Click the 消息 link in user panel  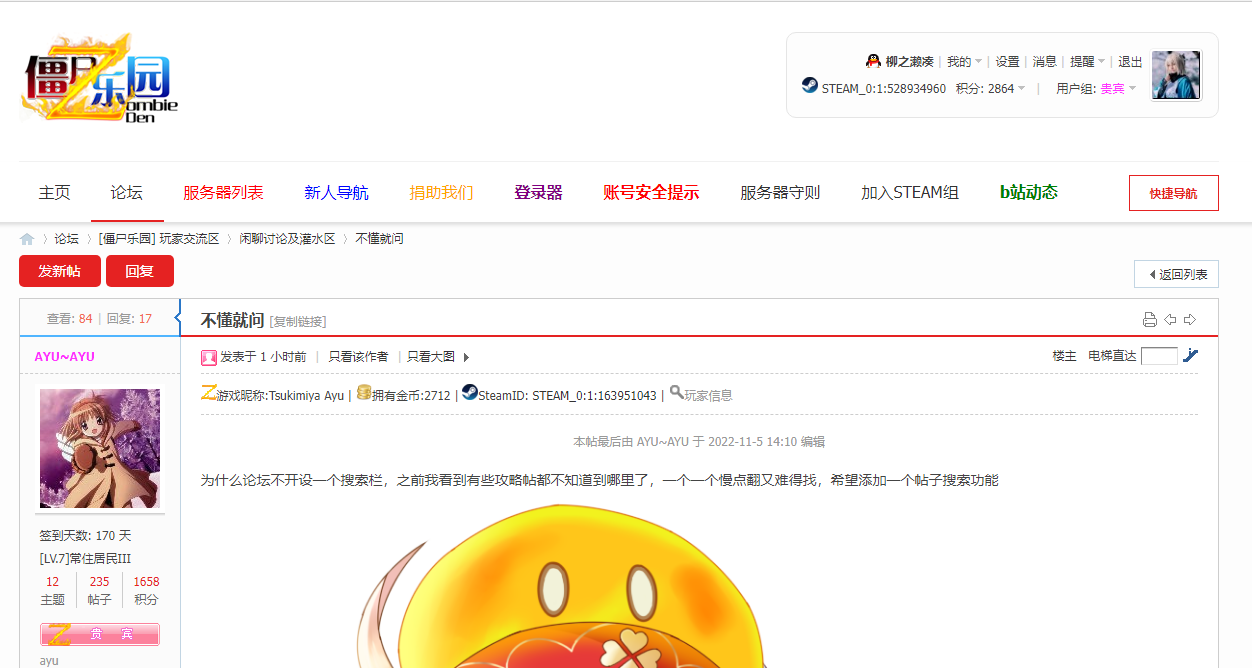pyautogui.click(x=1044, y=61)
